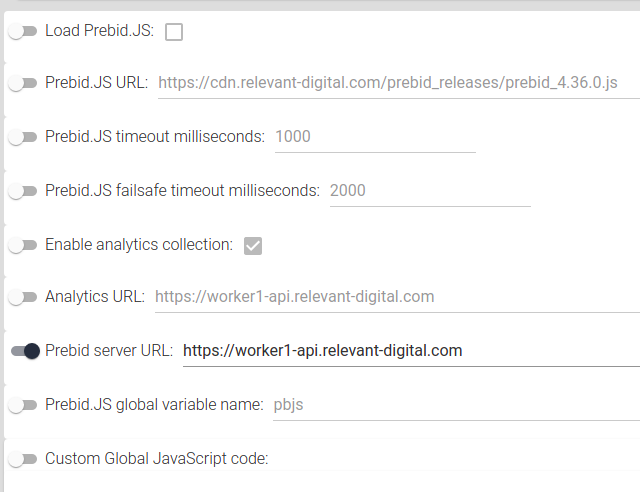Toggle Prebid.JS timeout milliseconds override switch

coord(23,137)
